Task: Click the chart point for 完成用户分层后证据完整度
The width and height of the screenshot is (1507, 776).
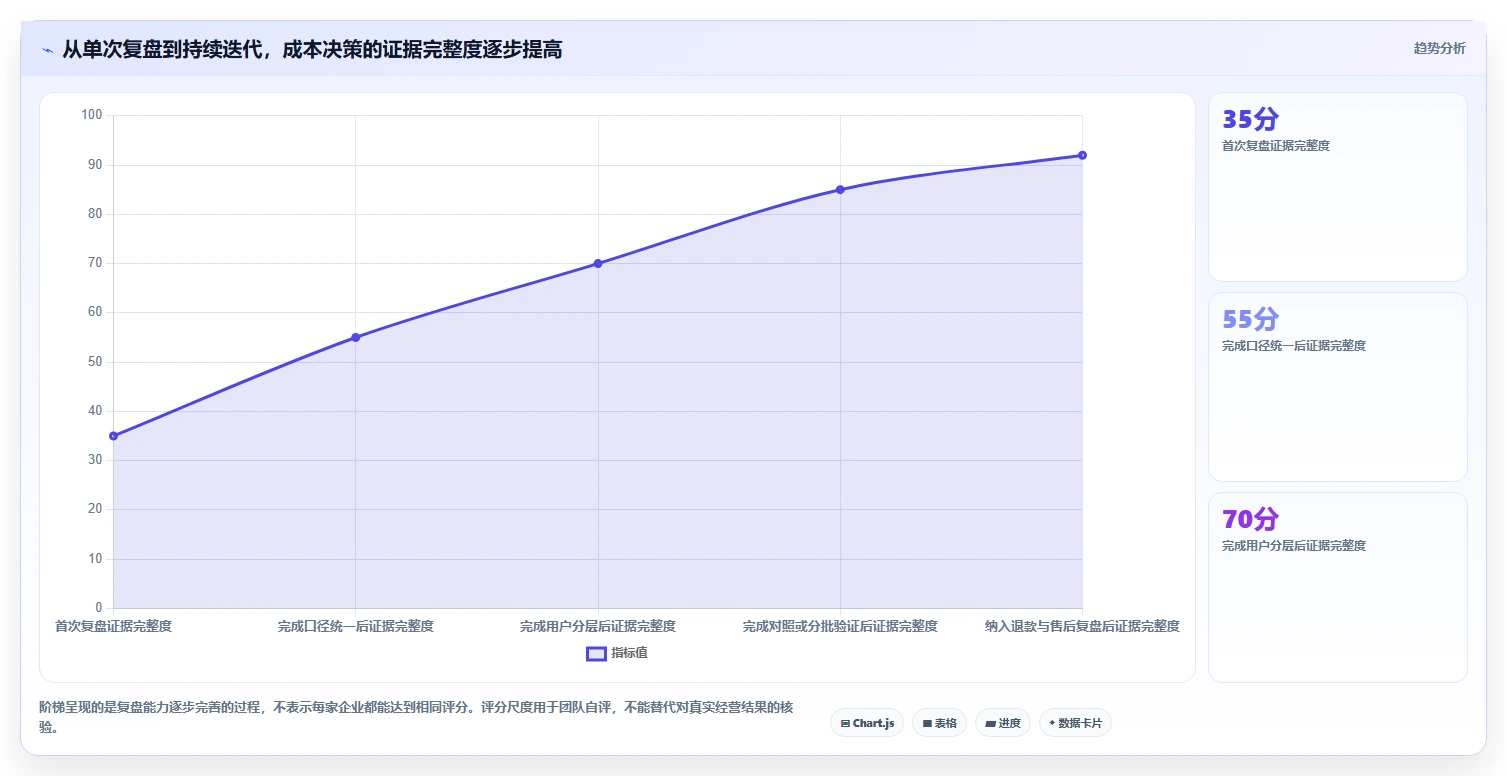Action: click(598, 263)
